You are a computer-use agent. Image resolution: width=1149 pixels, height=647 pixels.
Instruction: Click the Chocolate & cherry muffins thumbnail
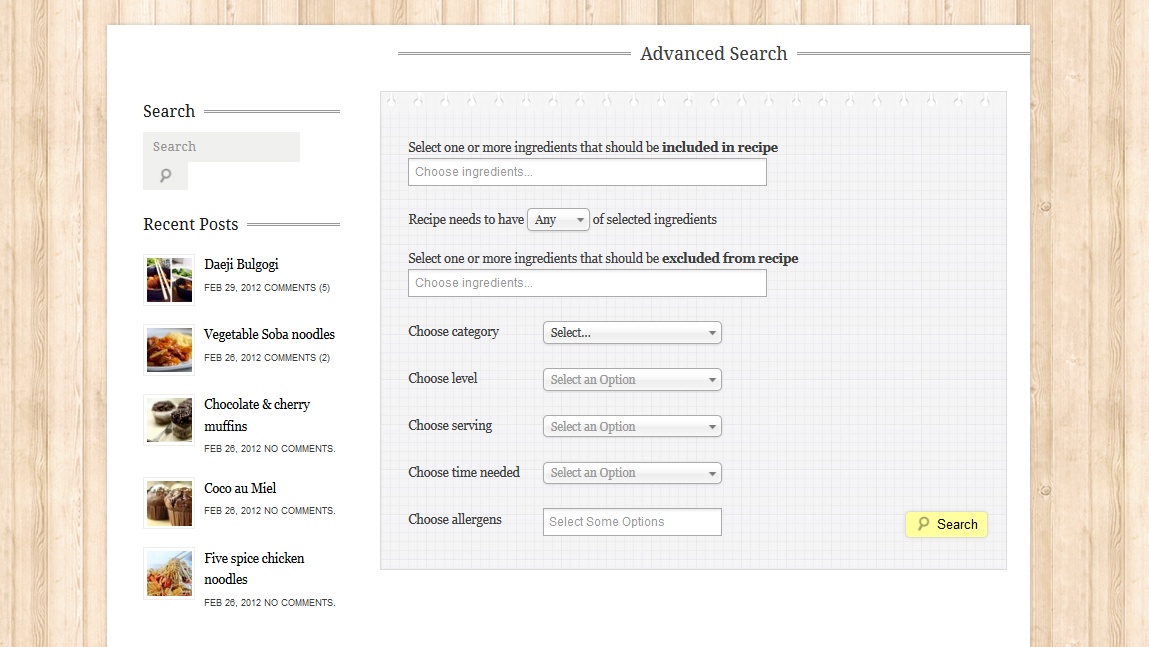click(x=169, y=420)
